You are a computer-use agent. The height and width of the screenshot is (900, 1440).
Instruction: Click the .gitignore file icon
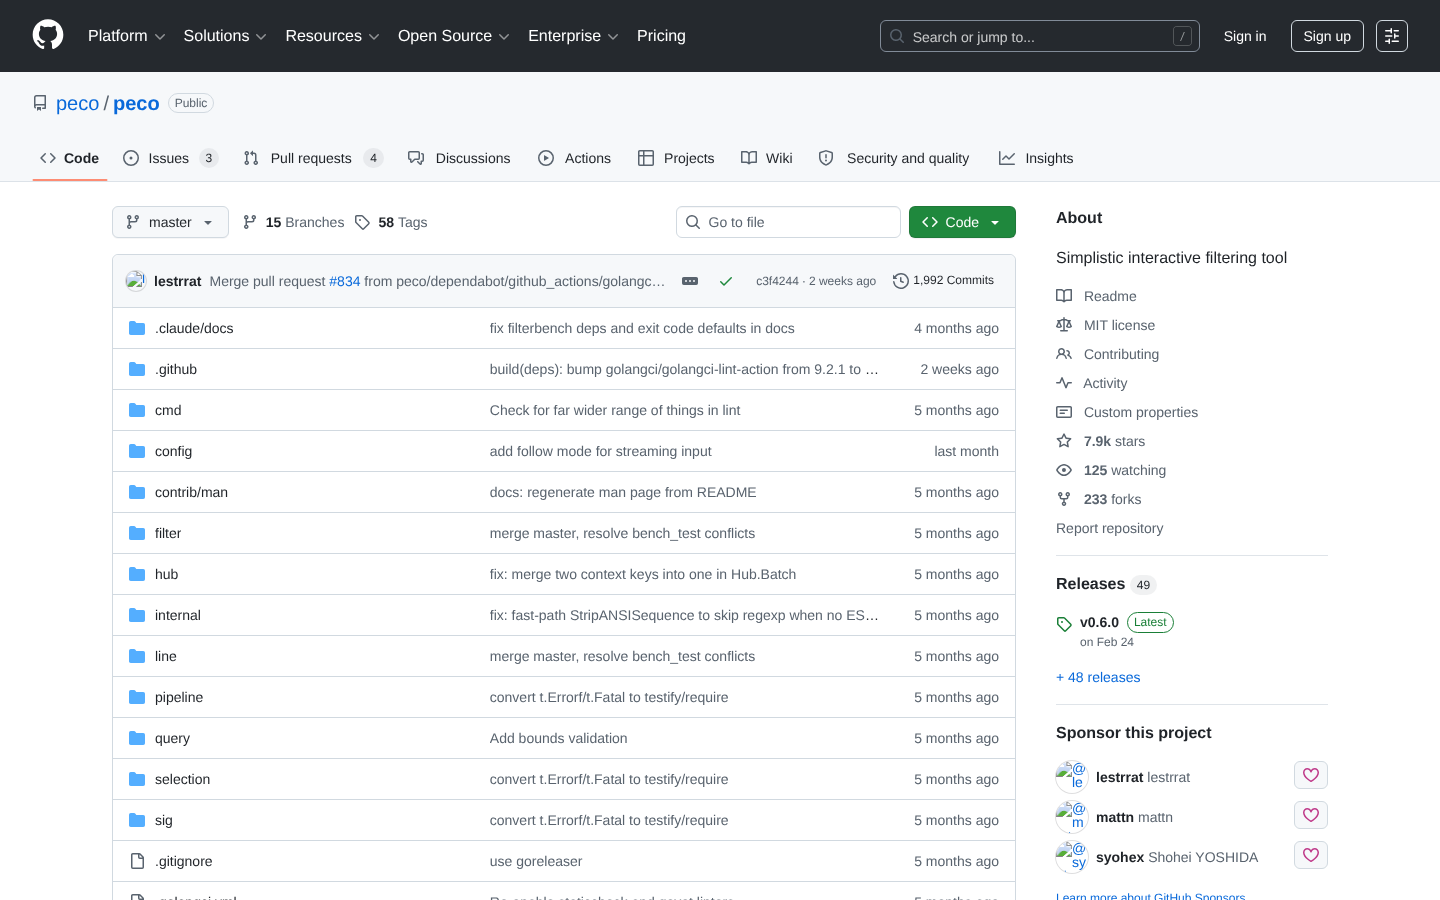pyautogui.click(x=137, y=861)
